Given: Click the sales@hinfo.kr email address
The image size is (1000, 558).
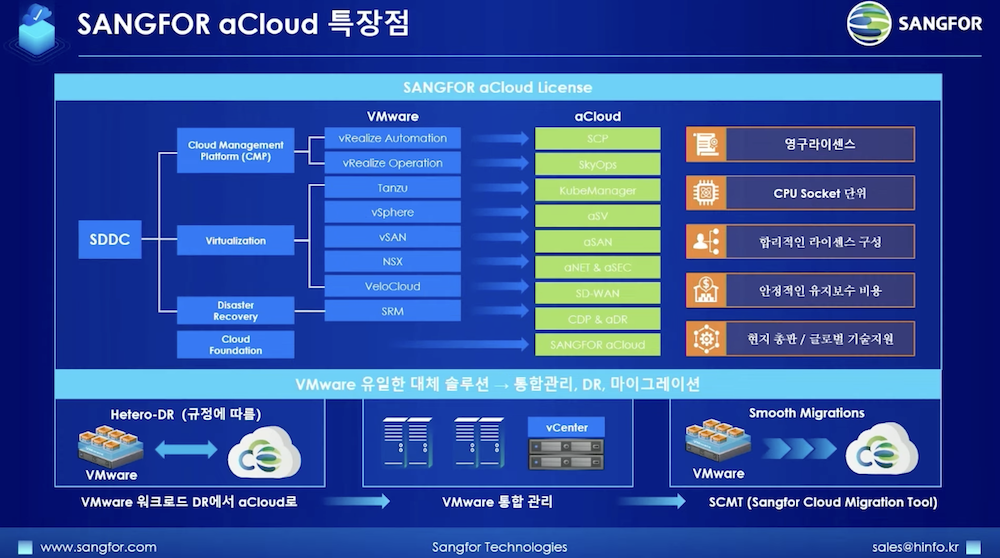Looking at the screenshot, I should pyautogui.click(x=915, y=547).
